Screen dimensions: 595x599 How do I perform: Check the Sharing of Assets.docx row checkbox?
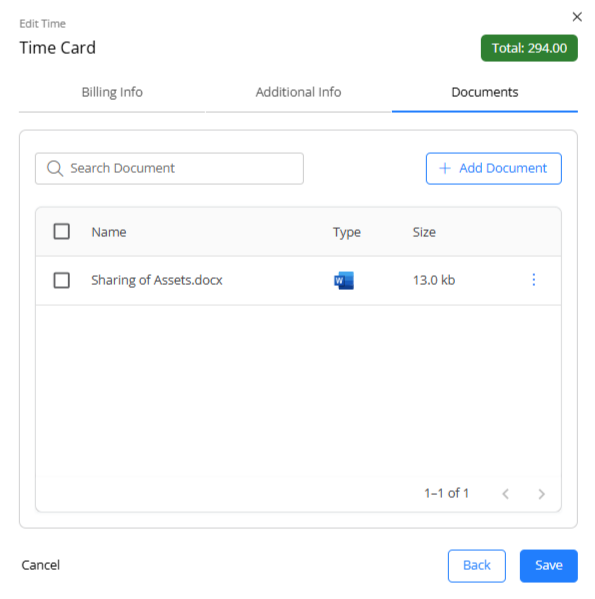[61, 280]
